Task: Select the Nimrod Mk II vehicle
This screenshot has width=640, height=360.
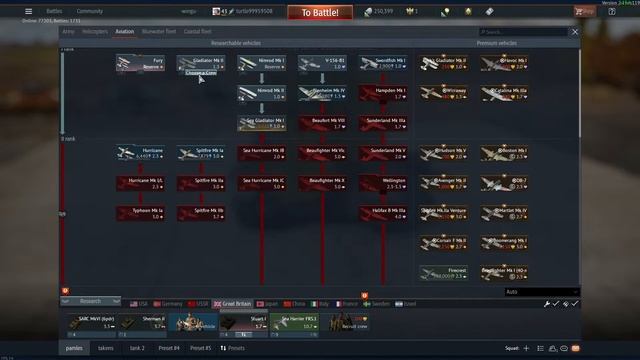Action: [x=262, y=93]
